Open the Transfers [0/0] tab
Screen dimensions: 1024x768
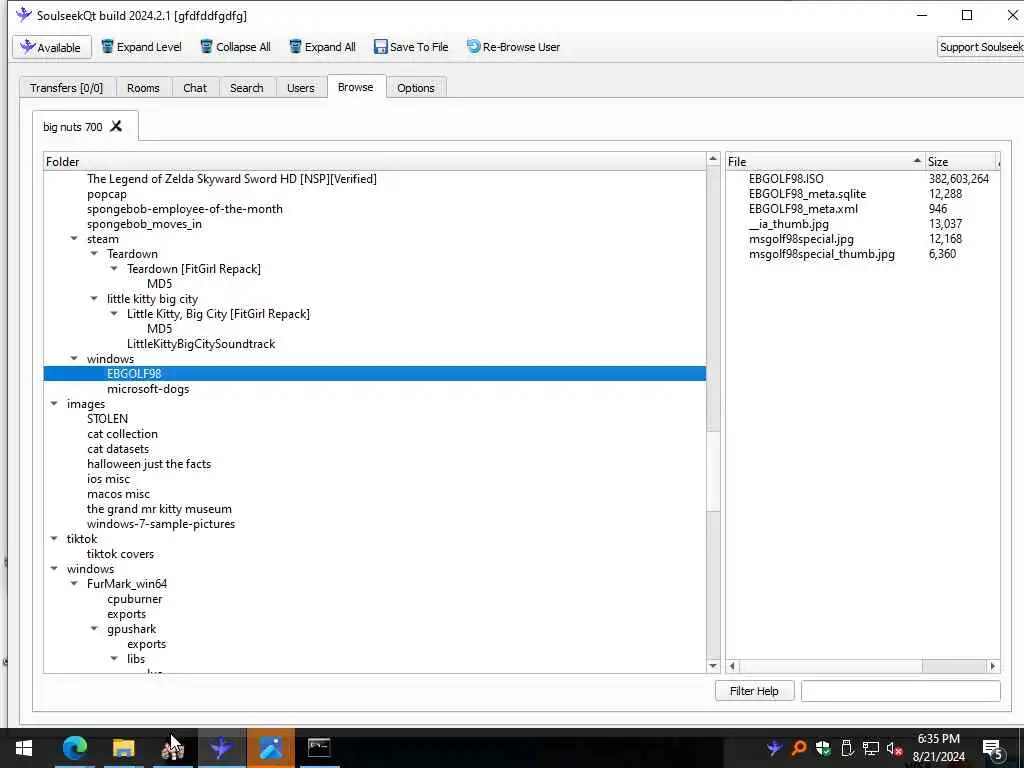[67, 88]
